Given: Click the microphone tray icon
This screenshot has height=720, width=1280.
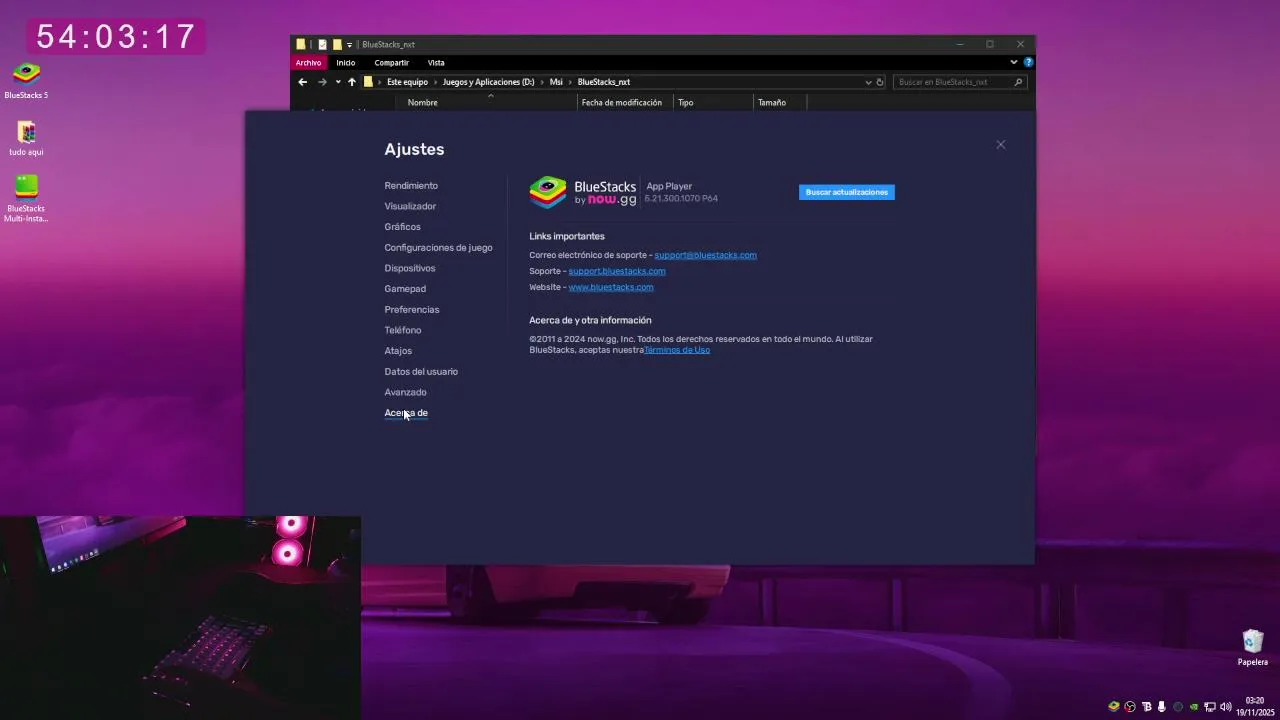Looking at the screenshot, I should point(1161,707).
